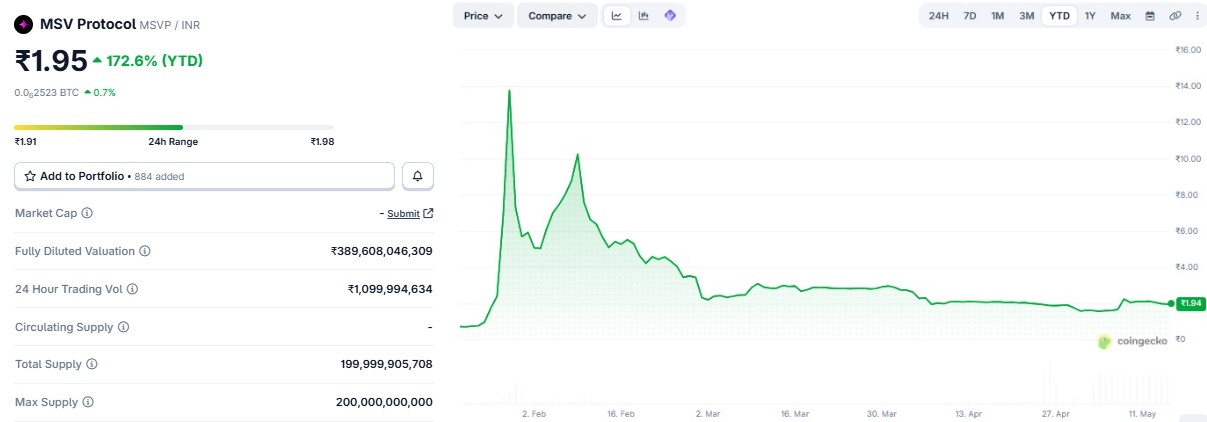This screenshot has width=1207, height=422.
Task: Click the volume bars area near 27. Apr
Action: (1053, 384)
